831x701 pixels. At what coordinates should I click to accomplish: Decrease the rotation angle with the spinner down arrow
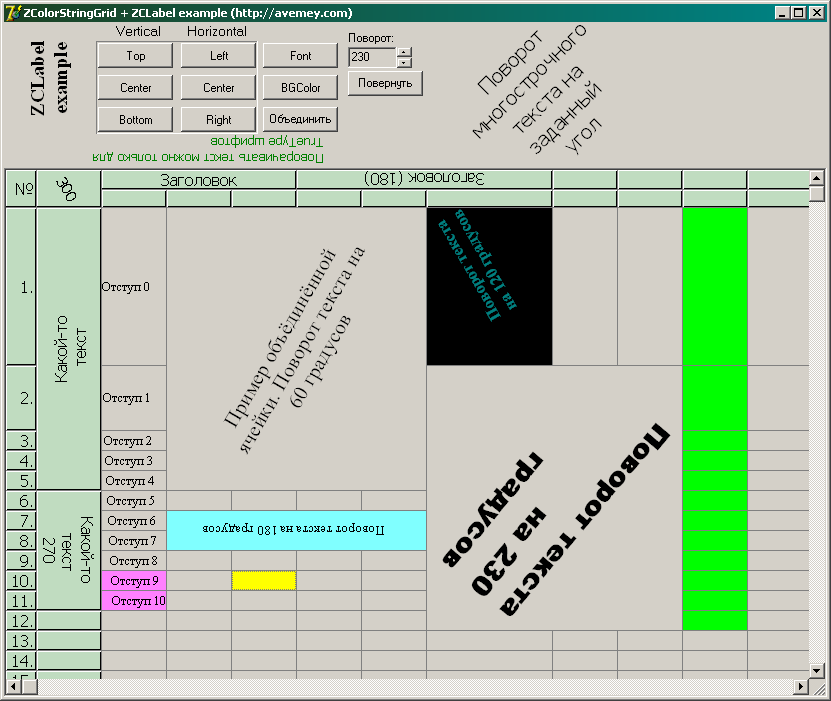(x=404, y=62)
